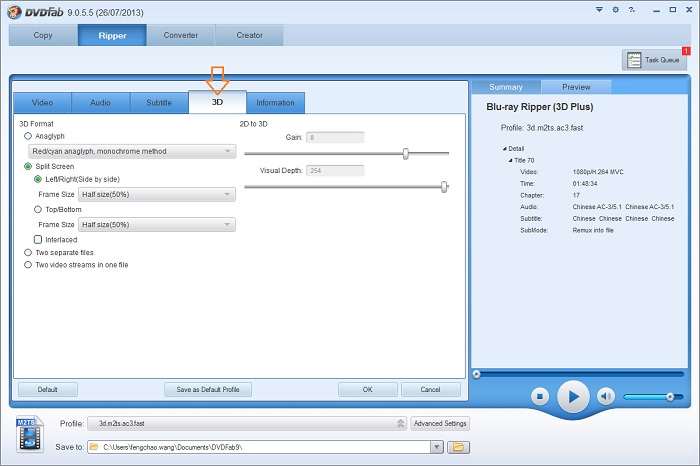
Task: Choose Left/Right (Side by side) option
Action: (x=38, y=179)
